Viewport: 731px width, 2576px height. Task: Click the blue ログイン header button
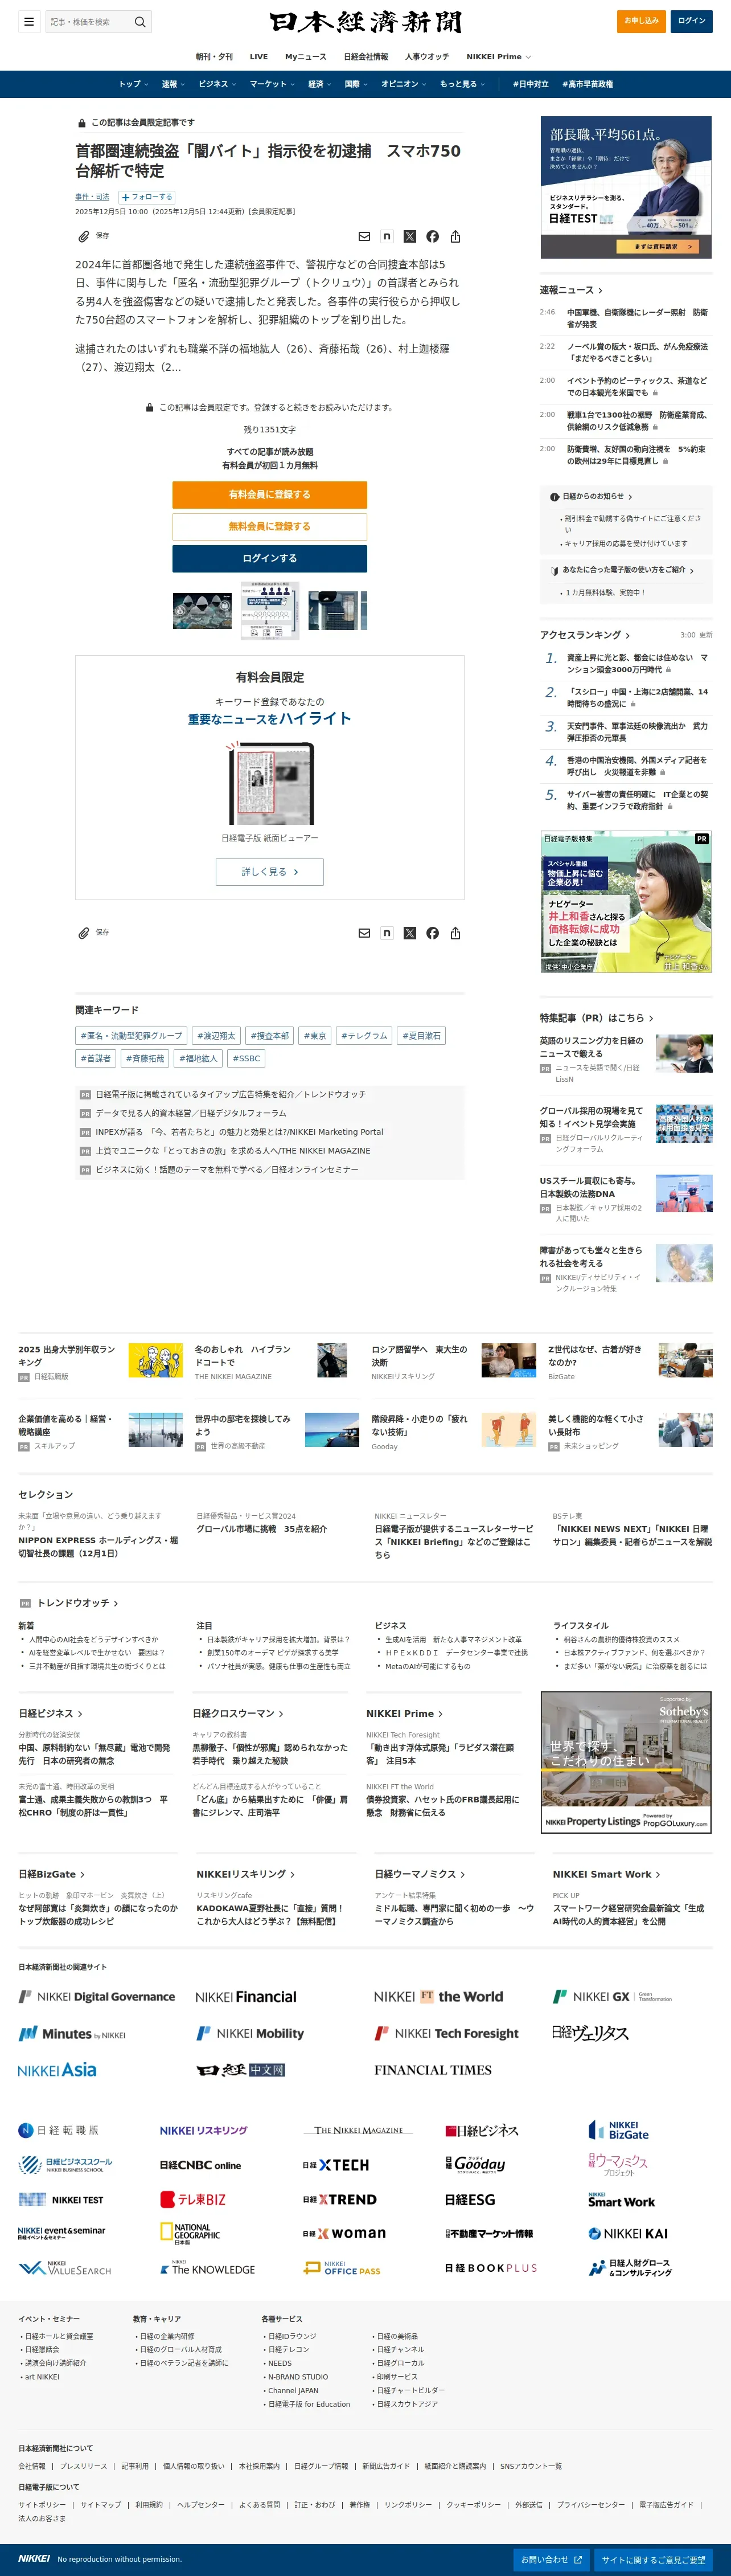click(x=691, y=21)
